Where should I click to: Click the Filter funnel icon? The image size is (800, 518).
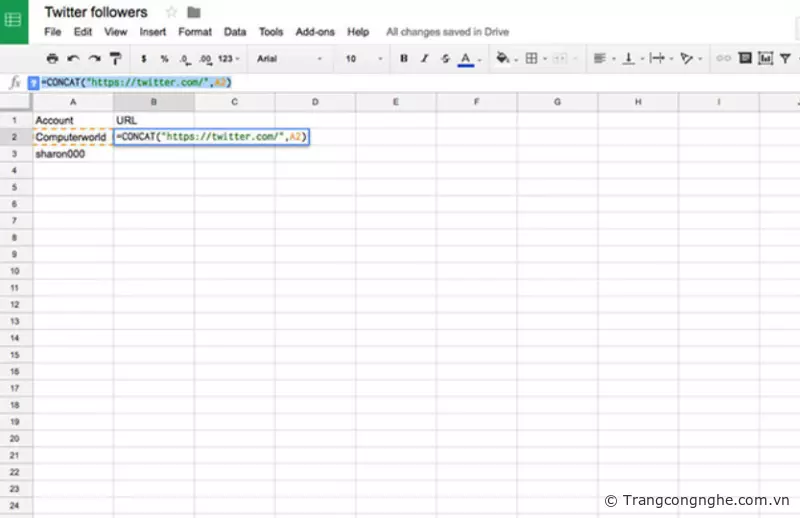pos(785,59)
